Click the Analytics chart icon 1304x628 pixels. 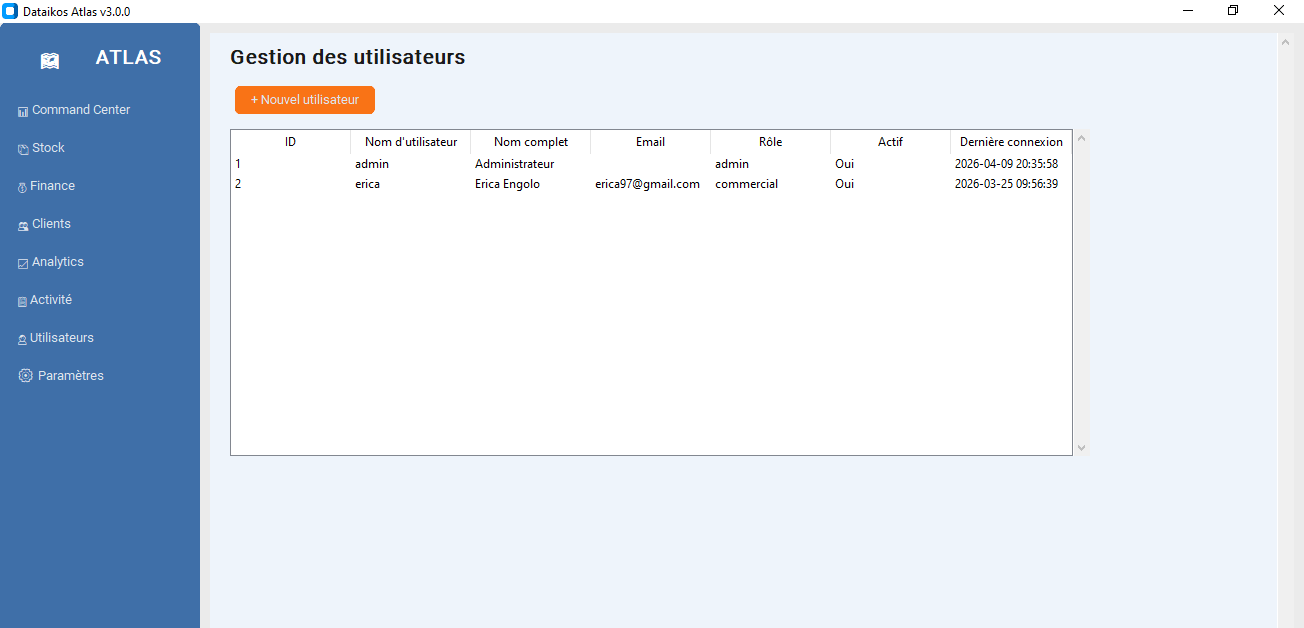(x=23, y=263)
